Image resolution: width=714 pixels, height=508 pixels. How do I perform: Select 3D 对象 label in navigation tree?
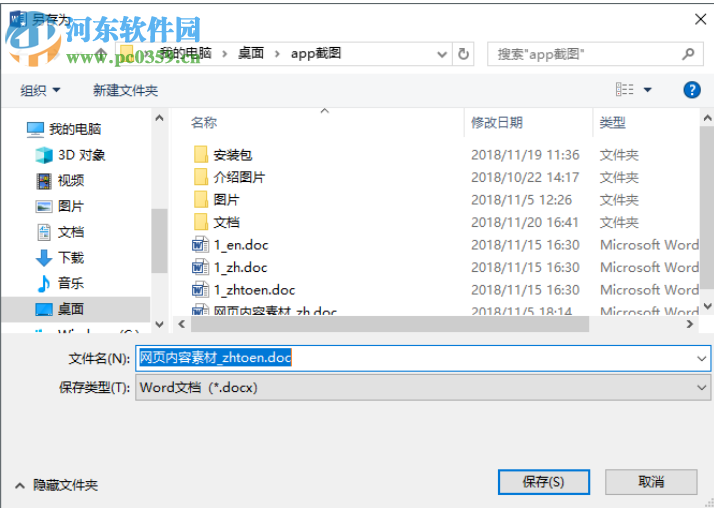coord(82,155)
